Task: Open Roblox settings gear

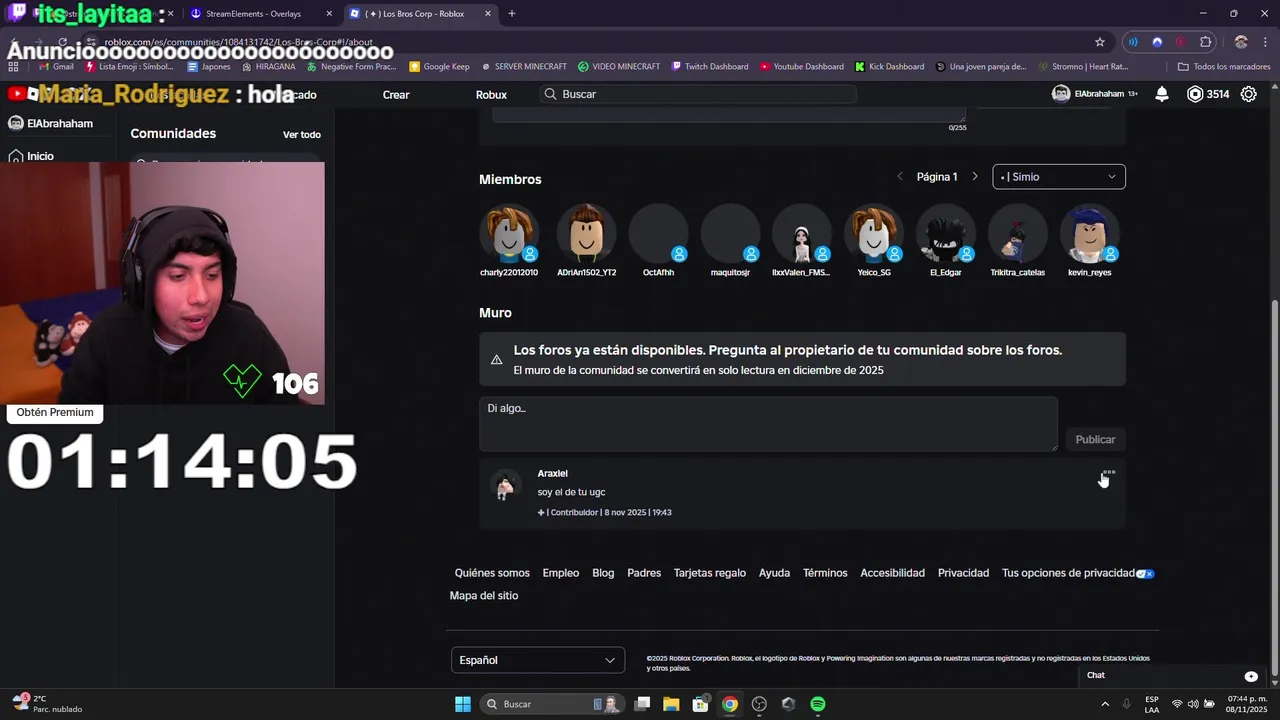Action: [1249, 94]
